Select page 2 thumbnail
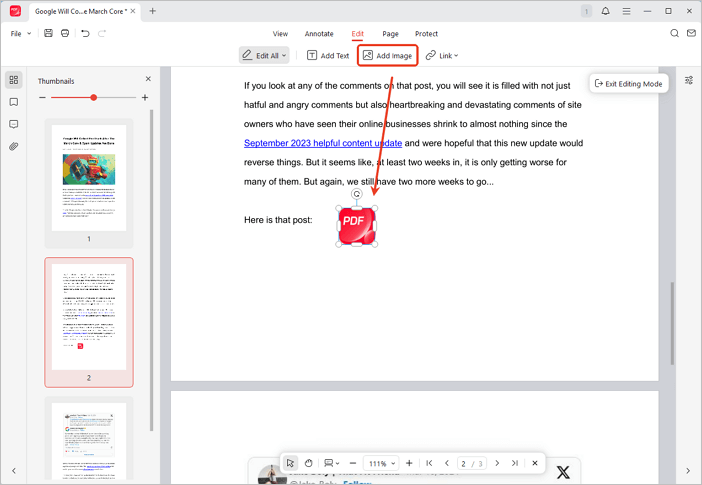Image resolution: width=702 pixels, height=485 pixels. 89,317
